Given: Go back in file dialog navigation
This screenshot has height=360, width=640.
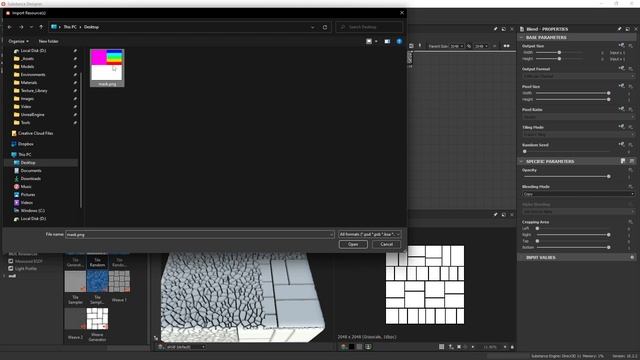Looking at the screenshot, I should (10, 27).
